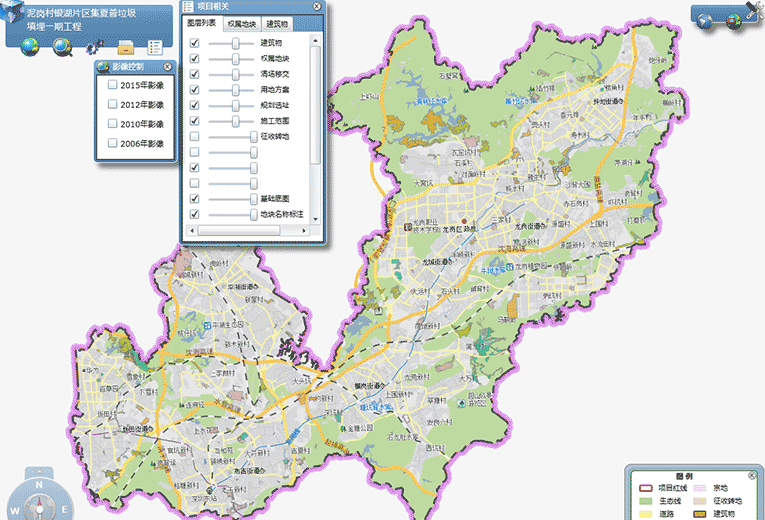Viewport: 765px width, 520px height.
Task: Uncheck the 建筑物 layer checkbox
Action: point(194,44)
